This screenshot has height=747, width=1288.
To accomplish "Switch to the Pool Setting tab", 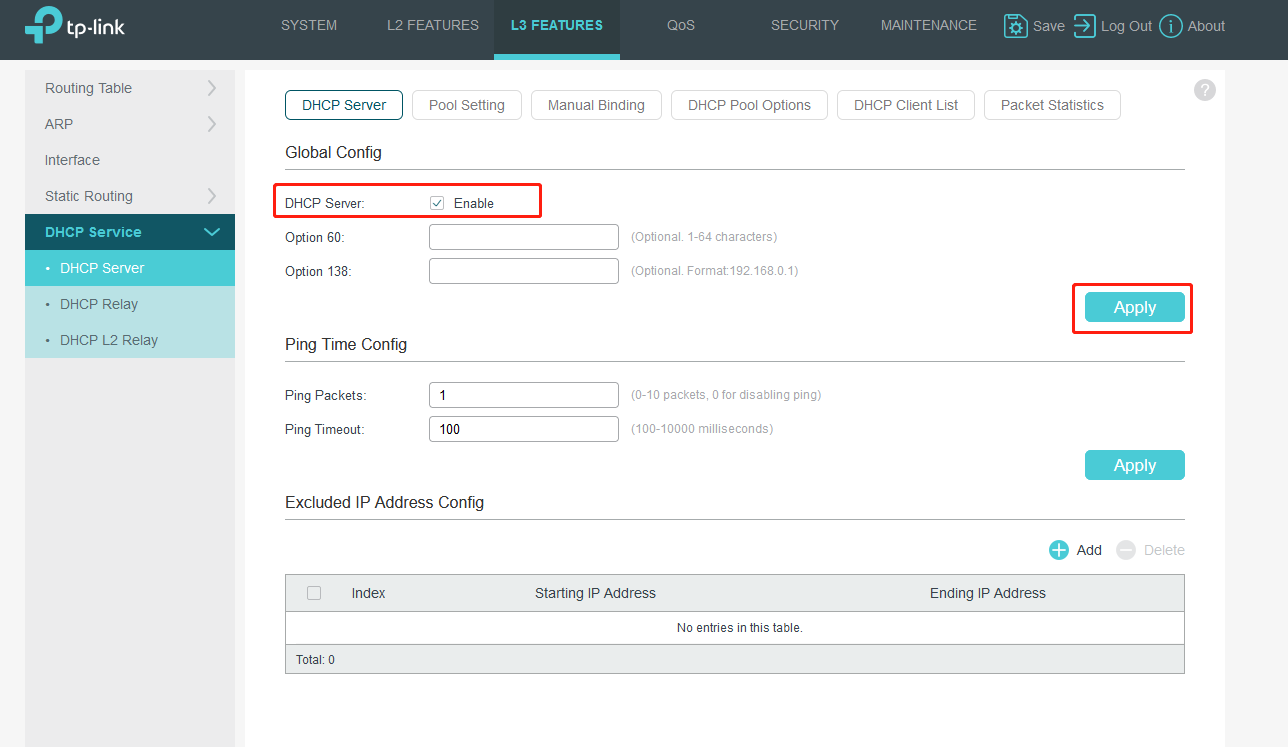I will pyautogui.click(x=467, y=105).
